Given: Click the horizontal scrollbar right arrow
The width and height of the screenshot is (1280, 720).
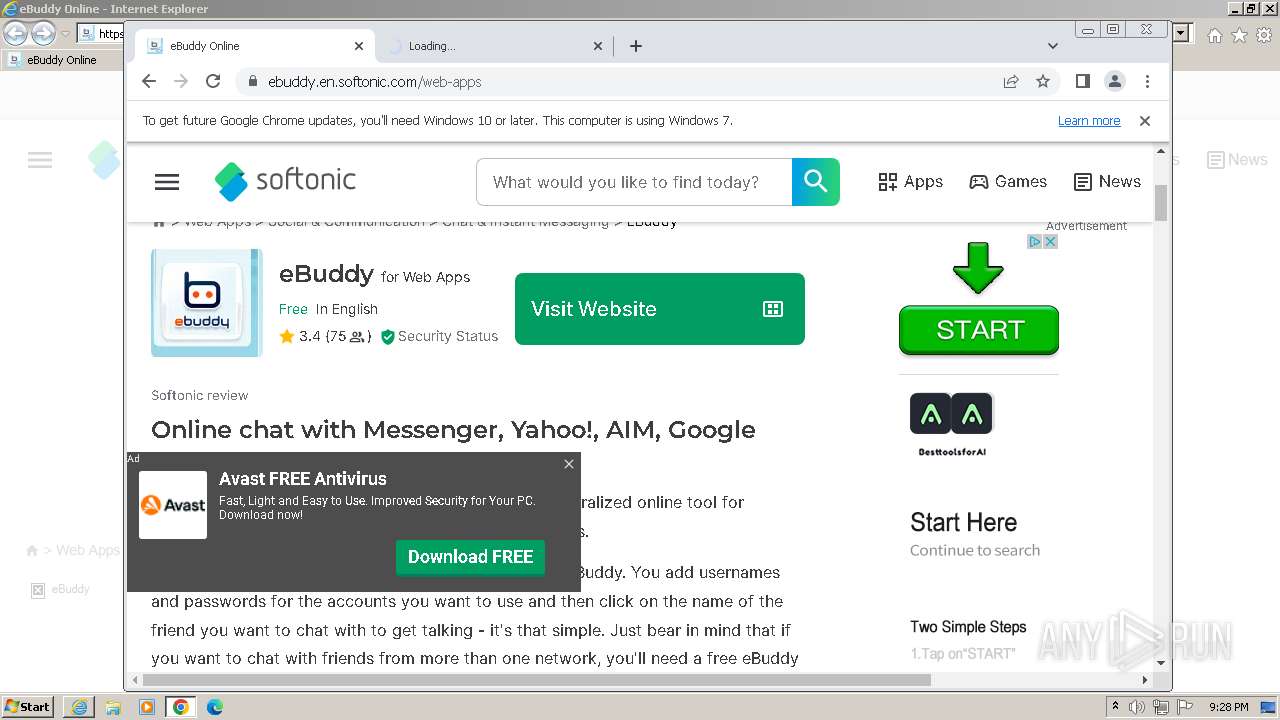Looking at the screenshot, I should [x=1145, y=680].
